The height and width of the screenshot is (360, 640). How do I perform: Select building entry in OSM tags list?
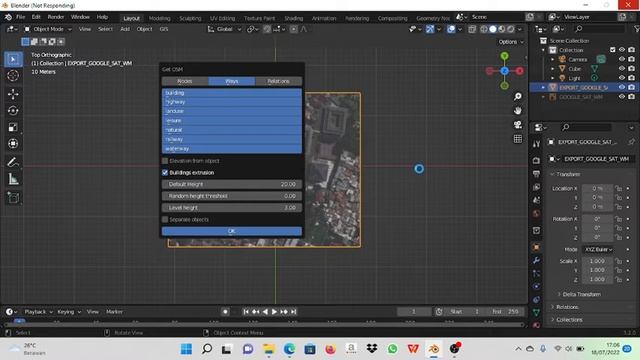click(232, 93)
